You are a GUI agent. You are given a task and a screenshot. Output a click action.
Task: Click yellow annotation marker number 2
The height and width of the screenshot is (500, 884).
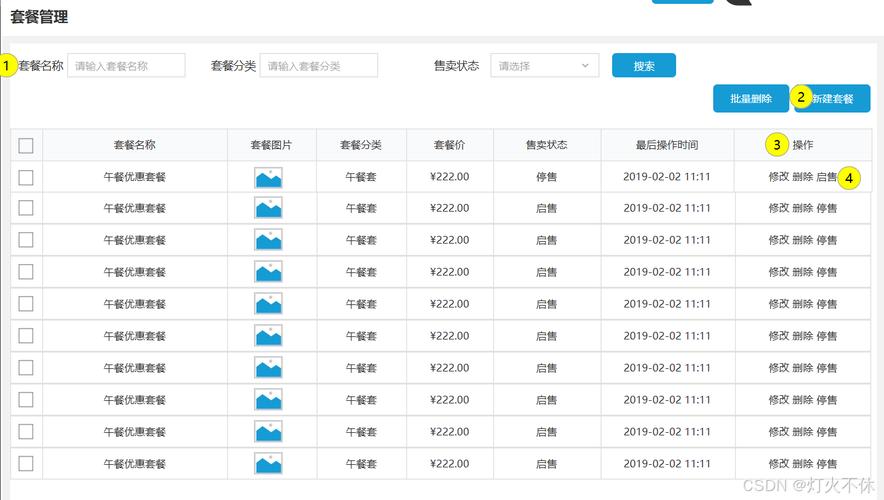coord(800,97)
